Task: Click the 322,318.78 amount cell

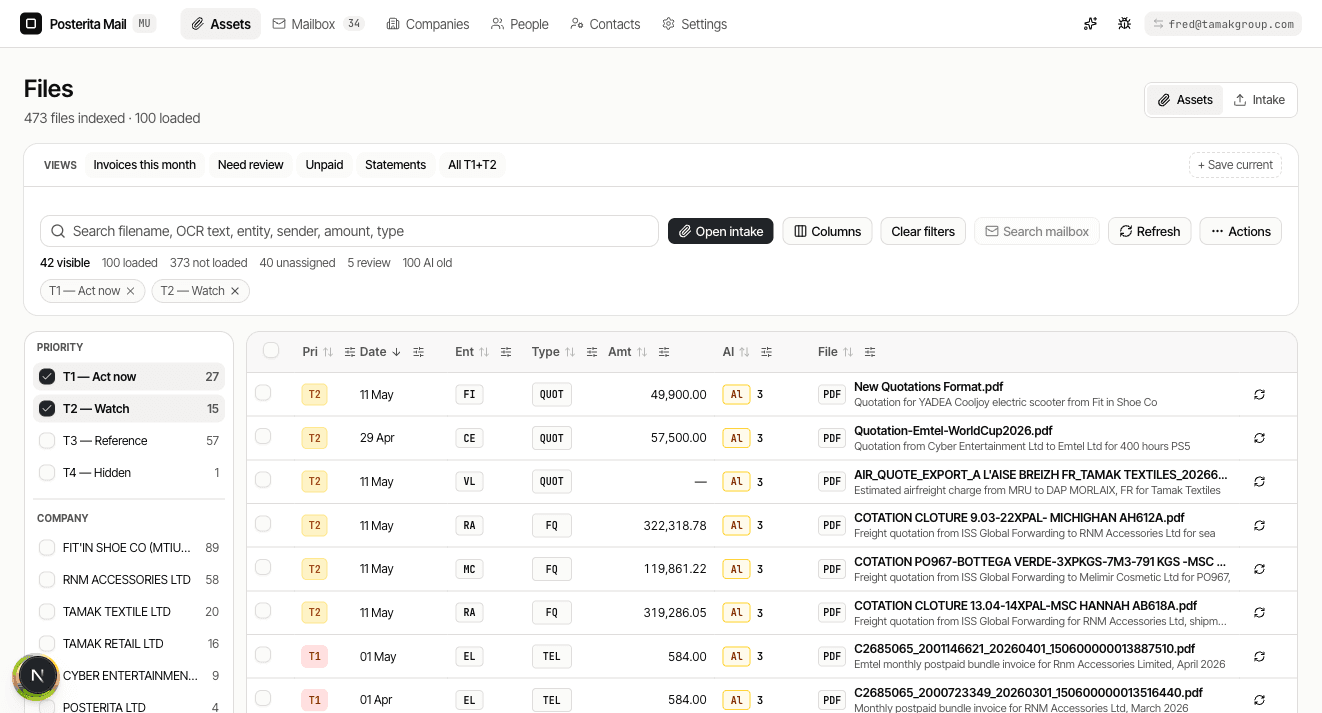Action: pos(675,525)
